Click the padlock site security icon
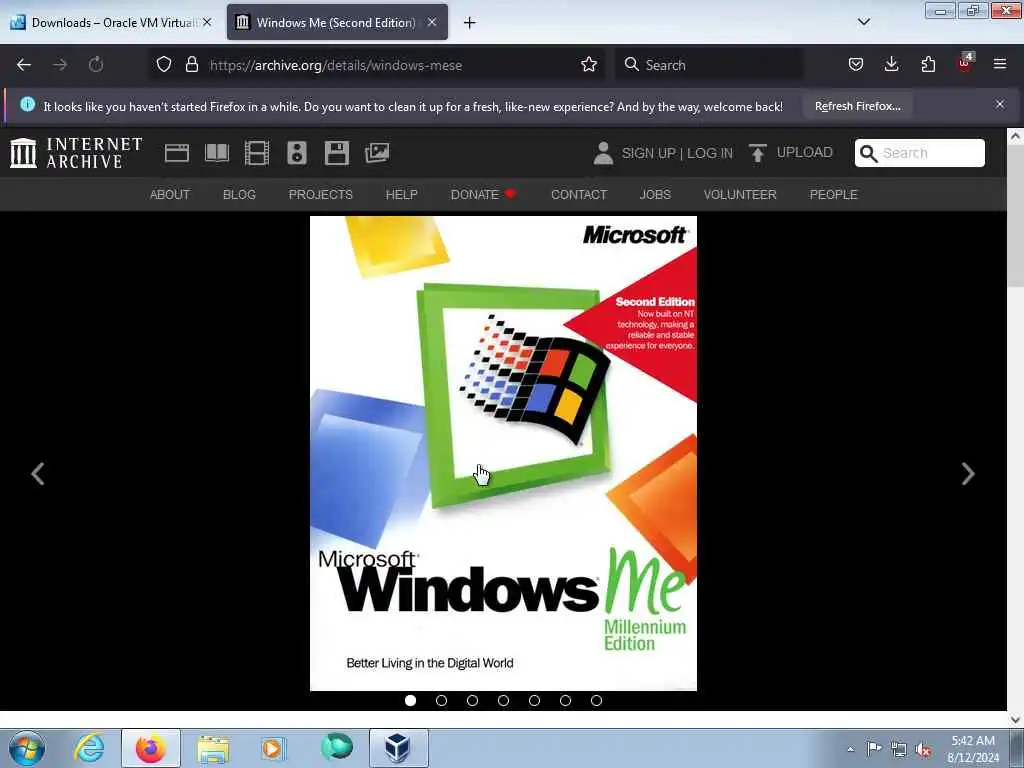 [191, 65]
